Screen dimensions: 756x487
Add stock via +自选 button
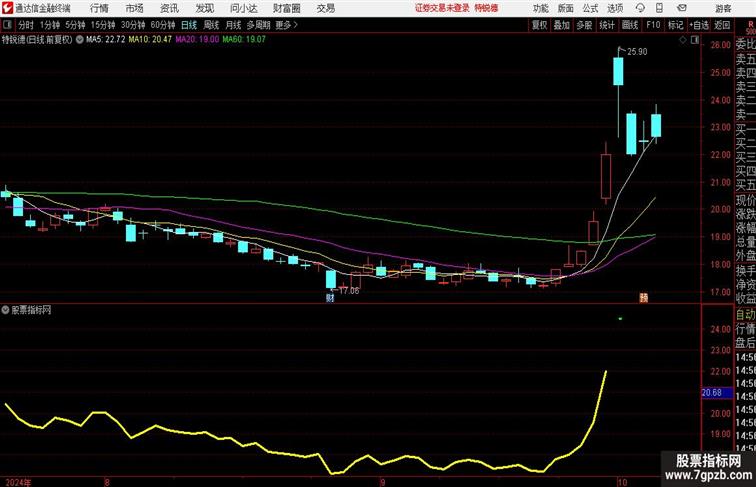tap(699, 25)
